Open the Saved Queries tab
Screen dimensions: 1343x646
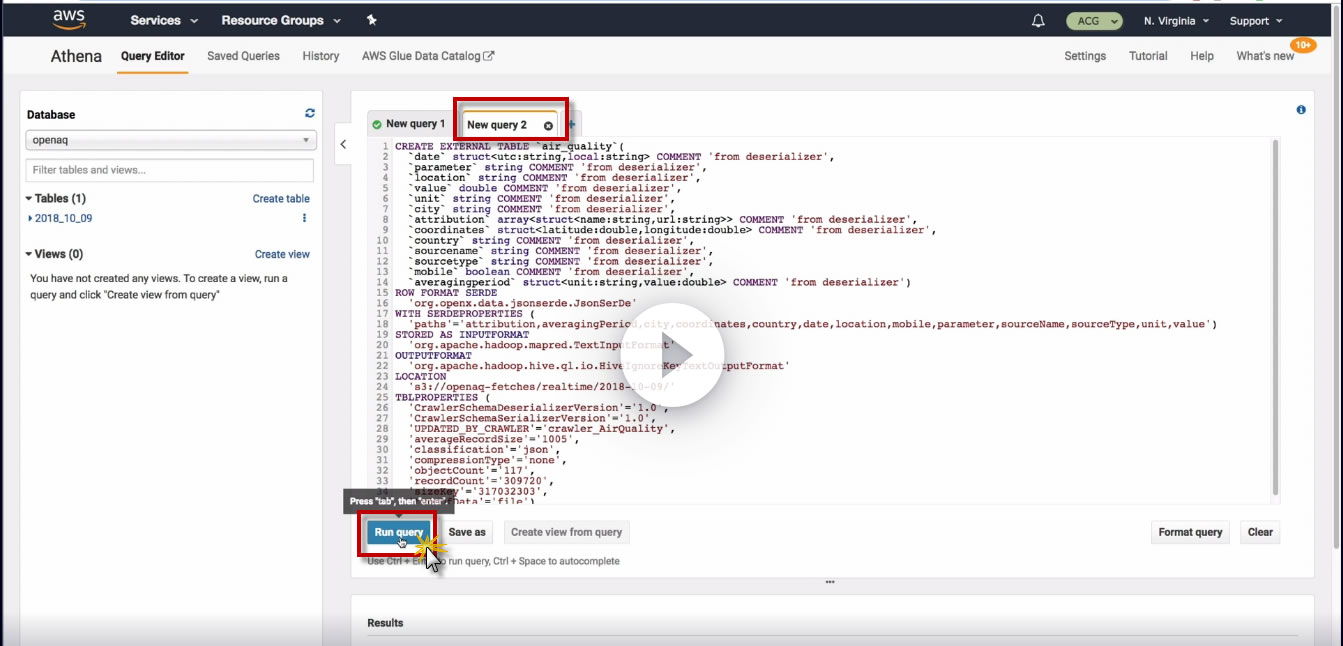243,56
